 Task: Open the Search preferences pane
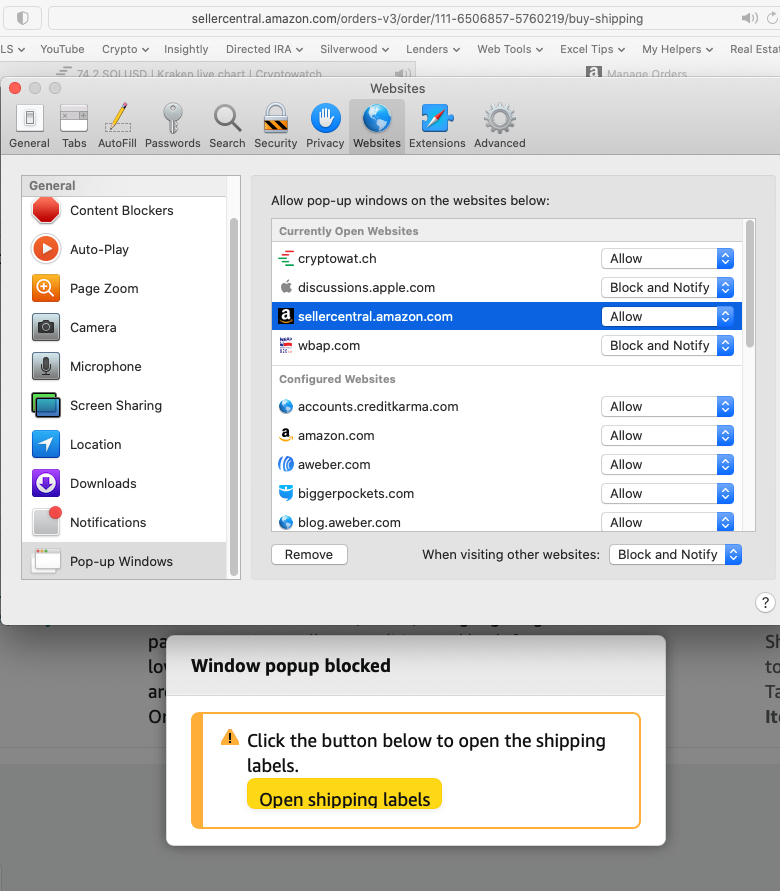(x=227, y=126)
